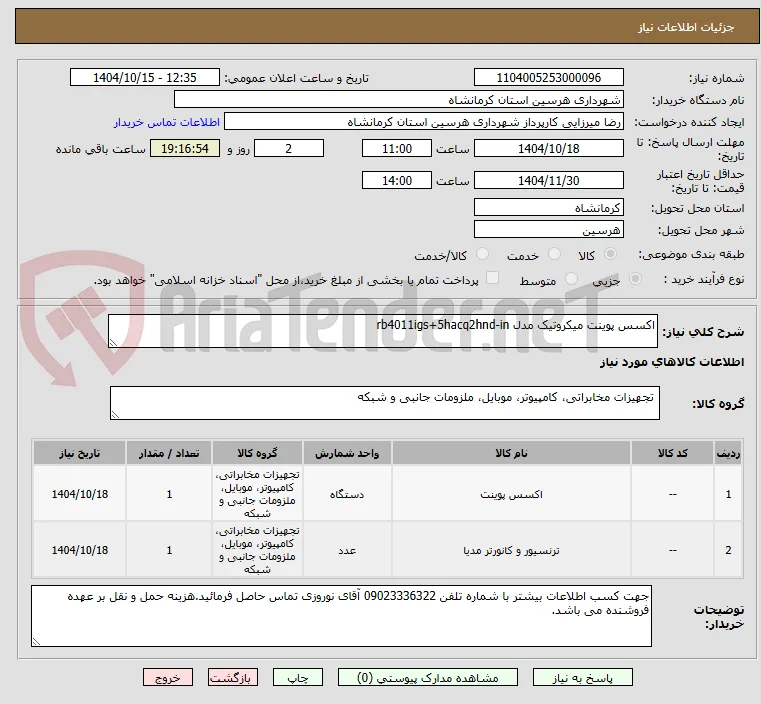Click the remaining time field 19:16:54
Image resolution: width=761 pixels, height=704 pixels.
185,148
